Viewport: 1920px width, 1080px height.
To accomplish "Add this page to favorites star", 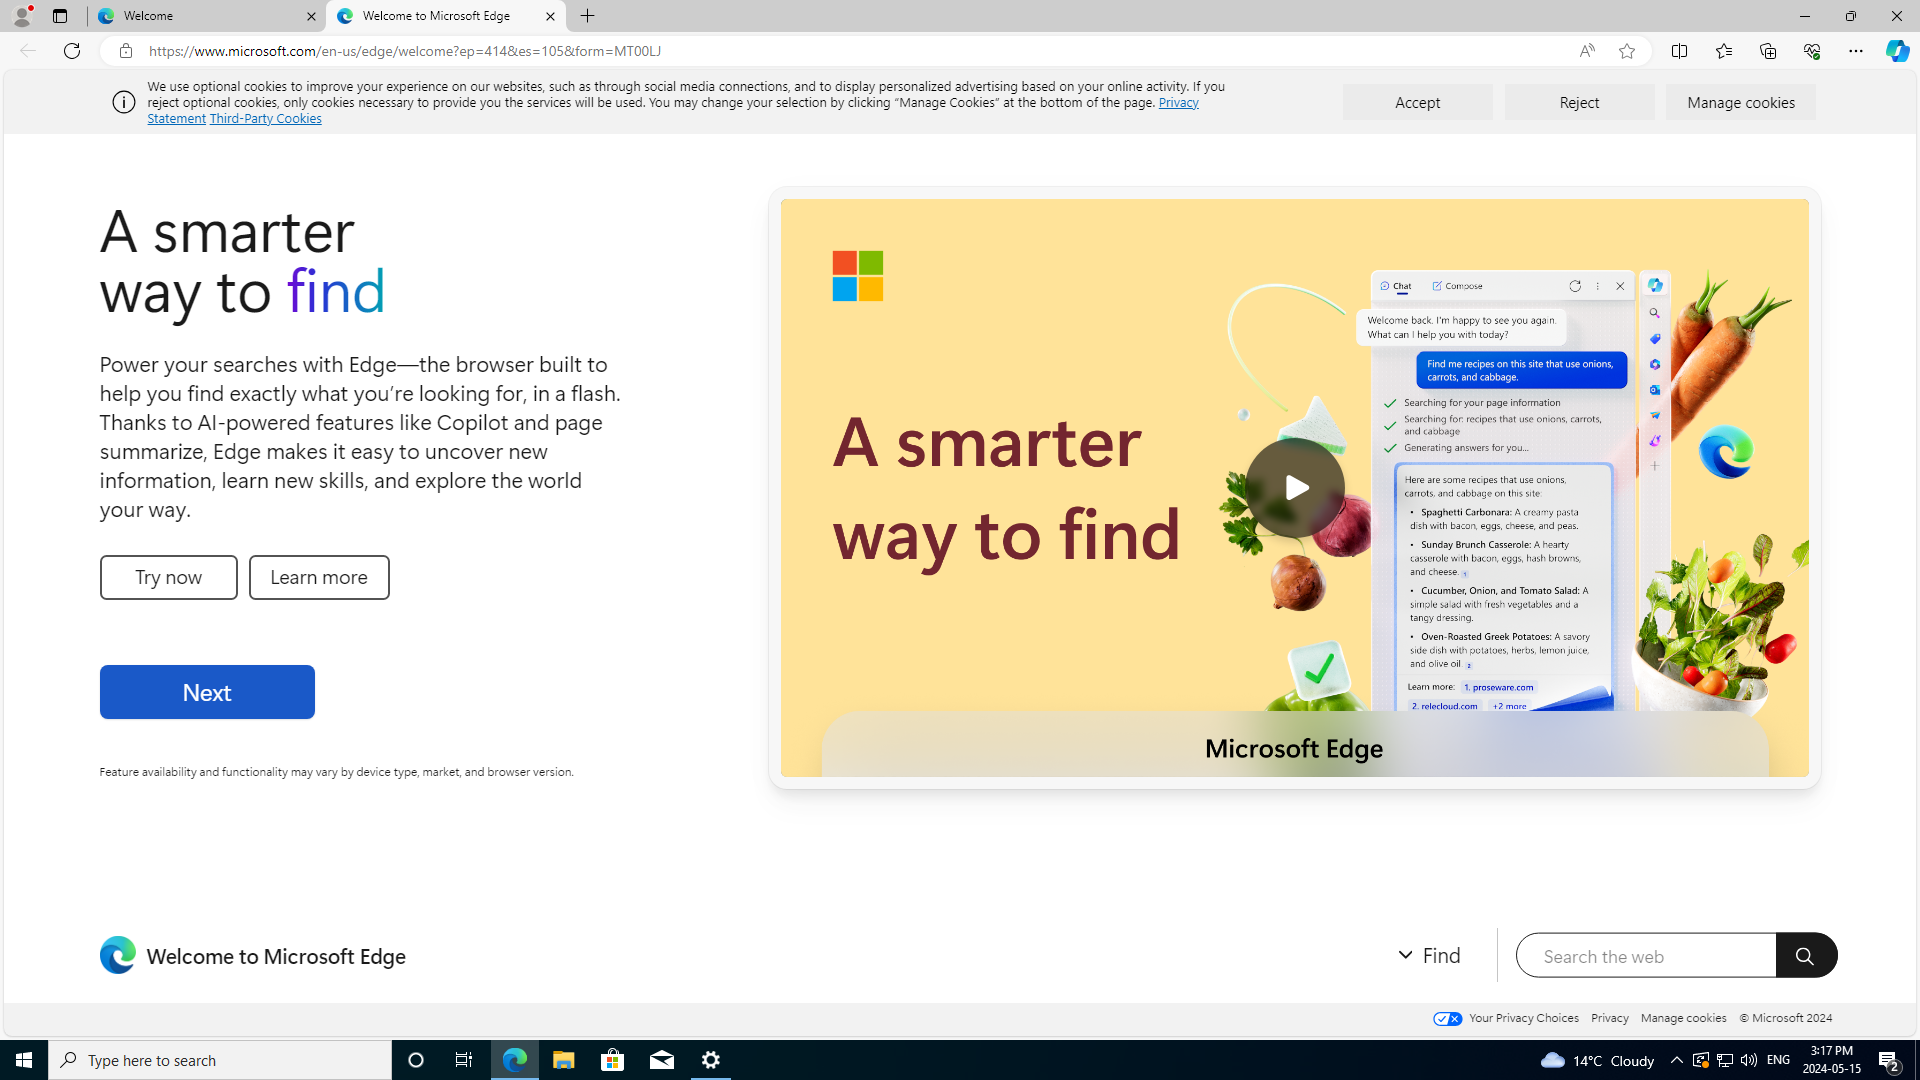I will click(1627, 51).
